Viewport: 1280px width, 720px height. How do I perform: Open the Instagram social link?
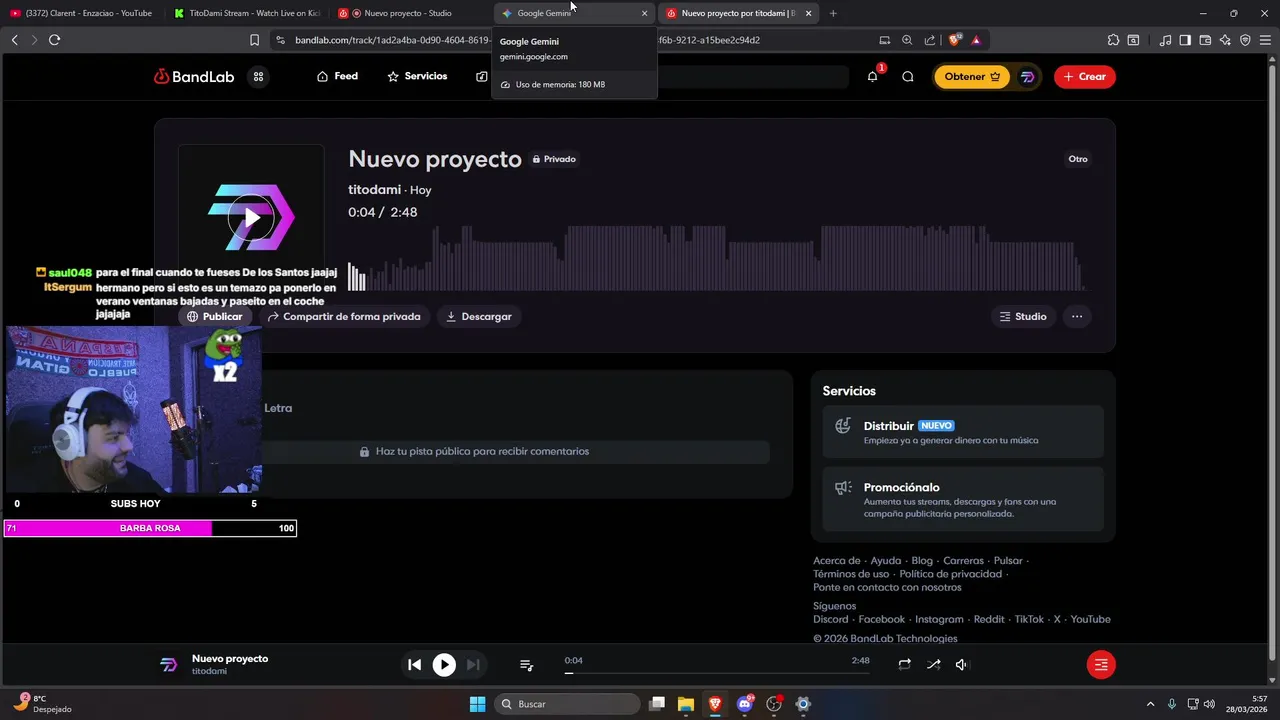click(x=939, y=619)
